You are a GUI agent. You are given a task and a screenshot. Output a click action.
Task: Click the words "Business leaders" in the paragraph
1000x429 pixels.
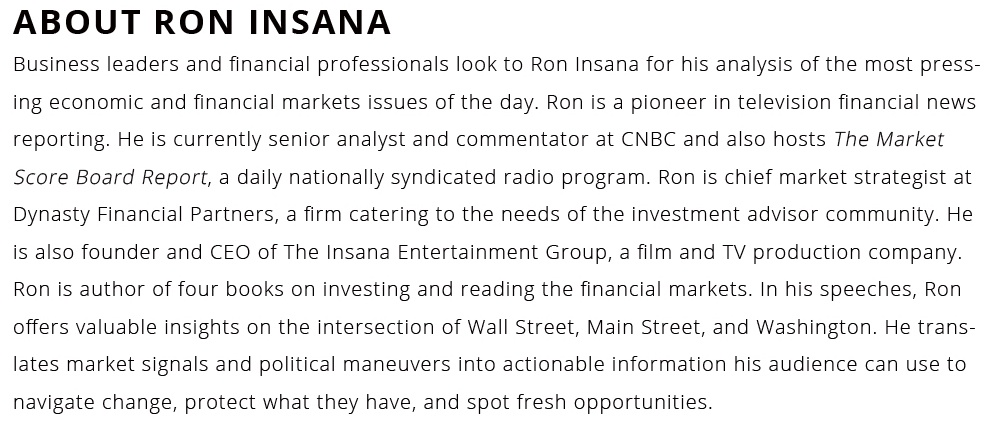click(85, 65)
